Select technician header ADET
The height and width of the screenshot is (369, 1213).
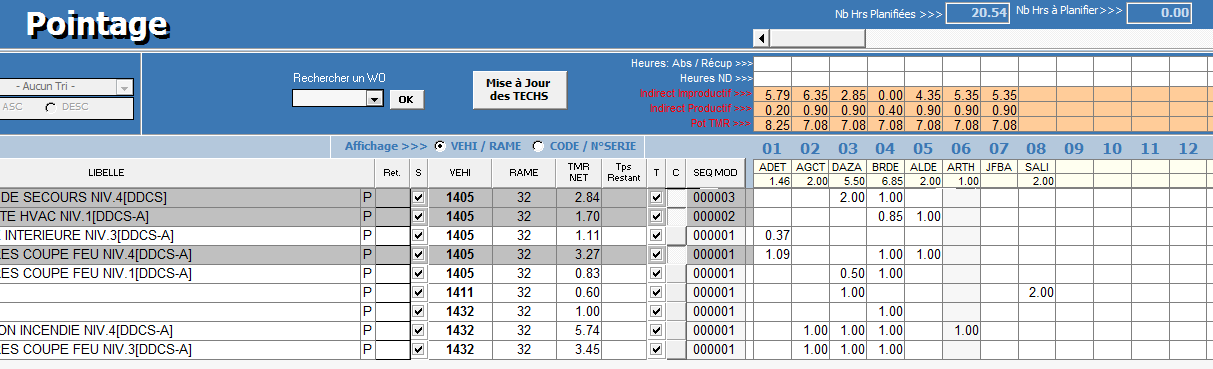772,167
